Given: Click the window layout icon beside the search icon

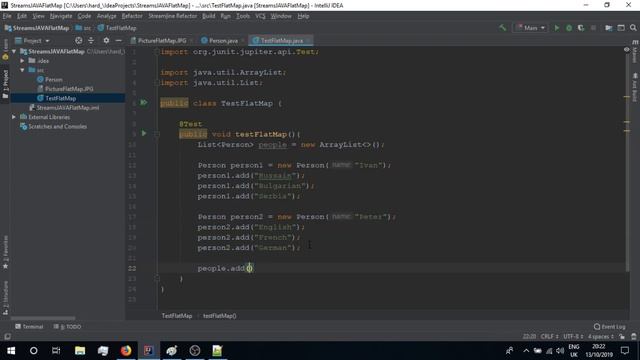Looking at the screenshot, I should pos(621,28).
